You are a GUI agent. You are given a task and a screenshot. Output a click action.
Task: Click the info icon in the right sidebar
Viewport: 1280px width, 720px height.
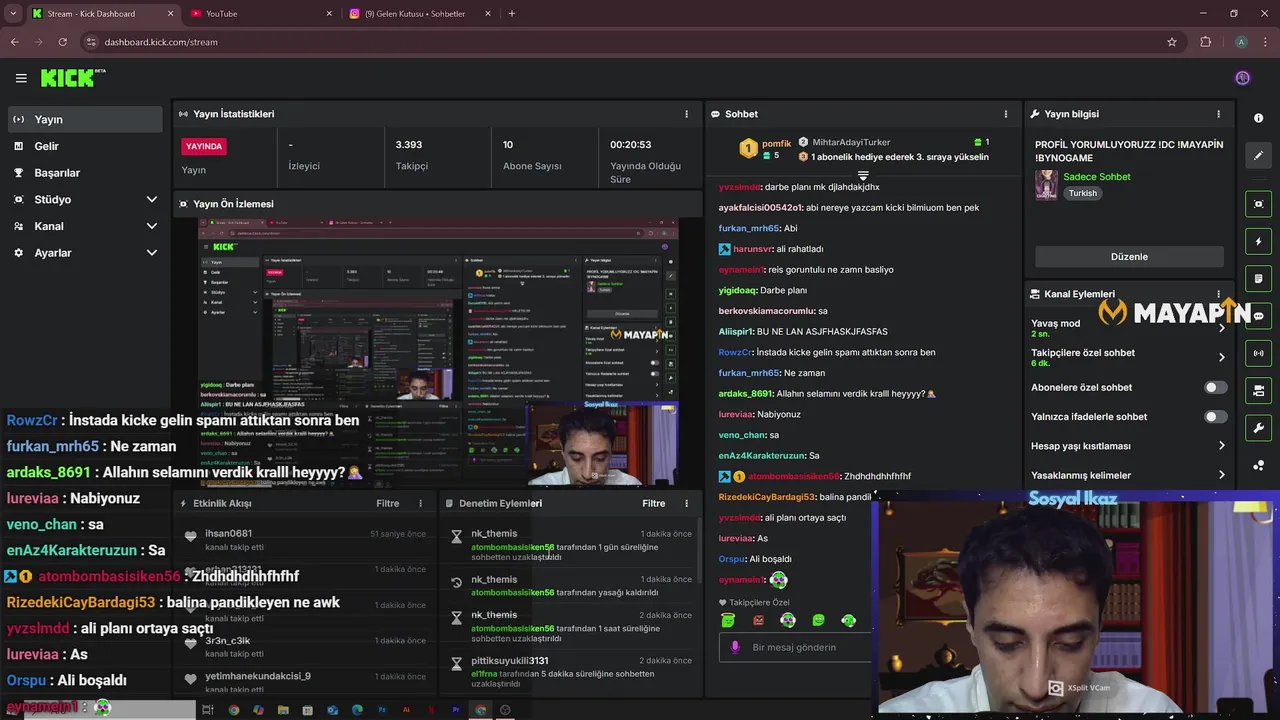click(1258, 118)
